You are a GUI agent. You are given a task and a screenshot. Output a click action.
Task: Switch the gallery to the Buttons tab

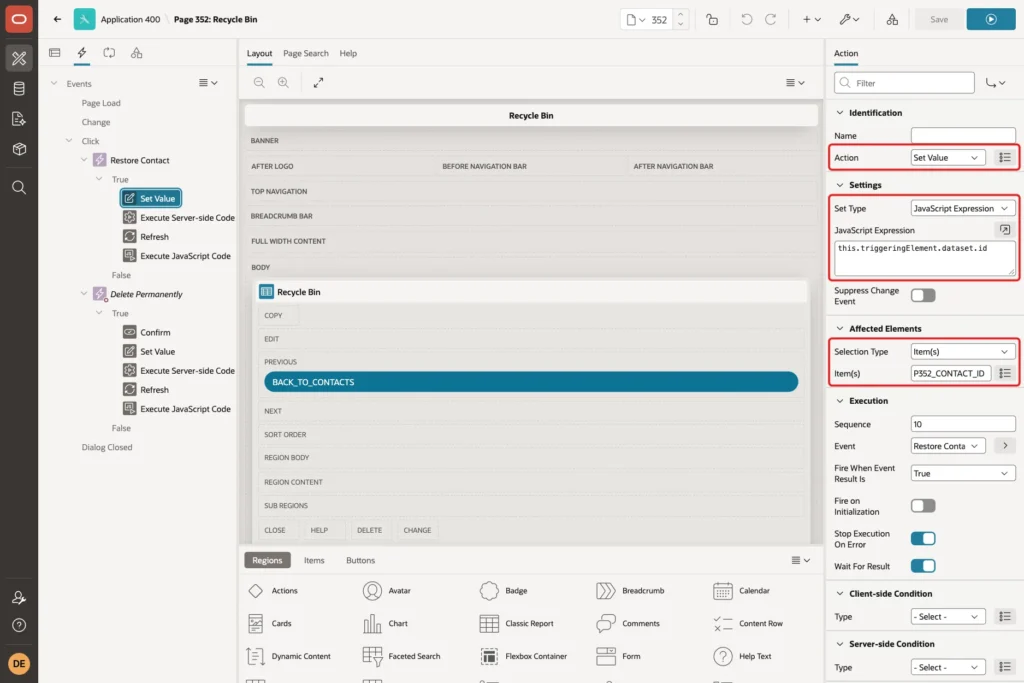tap(360, 560)
